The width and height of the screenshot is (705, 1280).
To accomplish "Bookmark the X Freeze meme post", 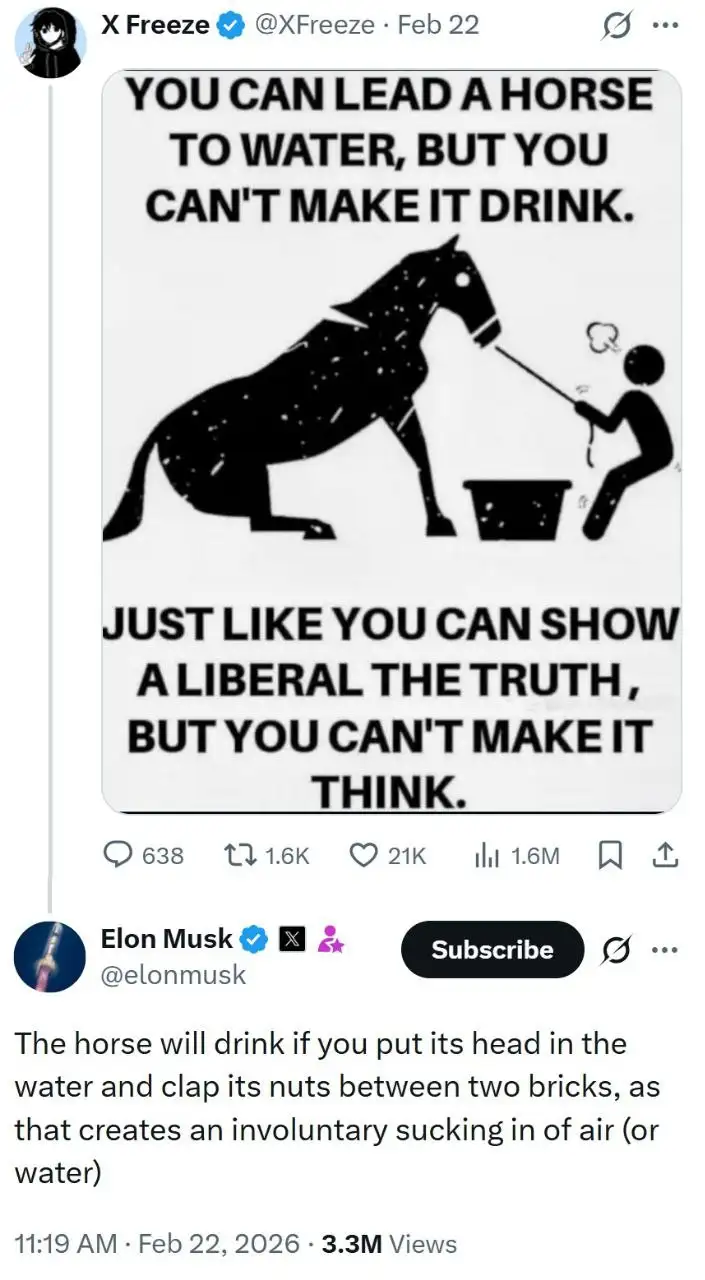I will (x=608, y=856).
